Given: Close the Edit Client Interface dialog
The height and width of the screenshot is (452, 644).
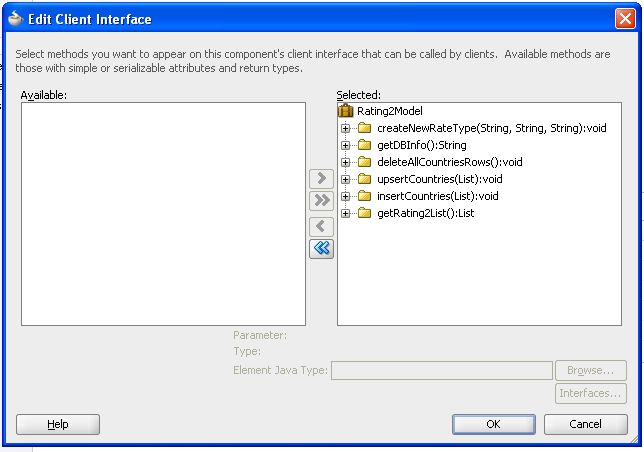Looking at the screenshot, I should pyautogui.click(x=623, y=19).
